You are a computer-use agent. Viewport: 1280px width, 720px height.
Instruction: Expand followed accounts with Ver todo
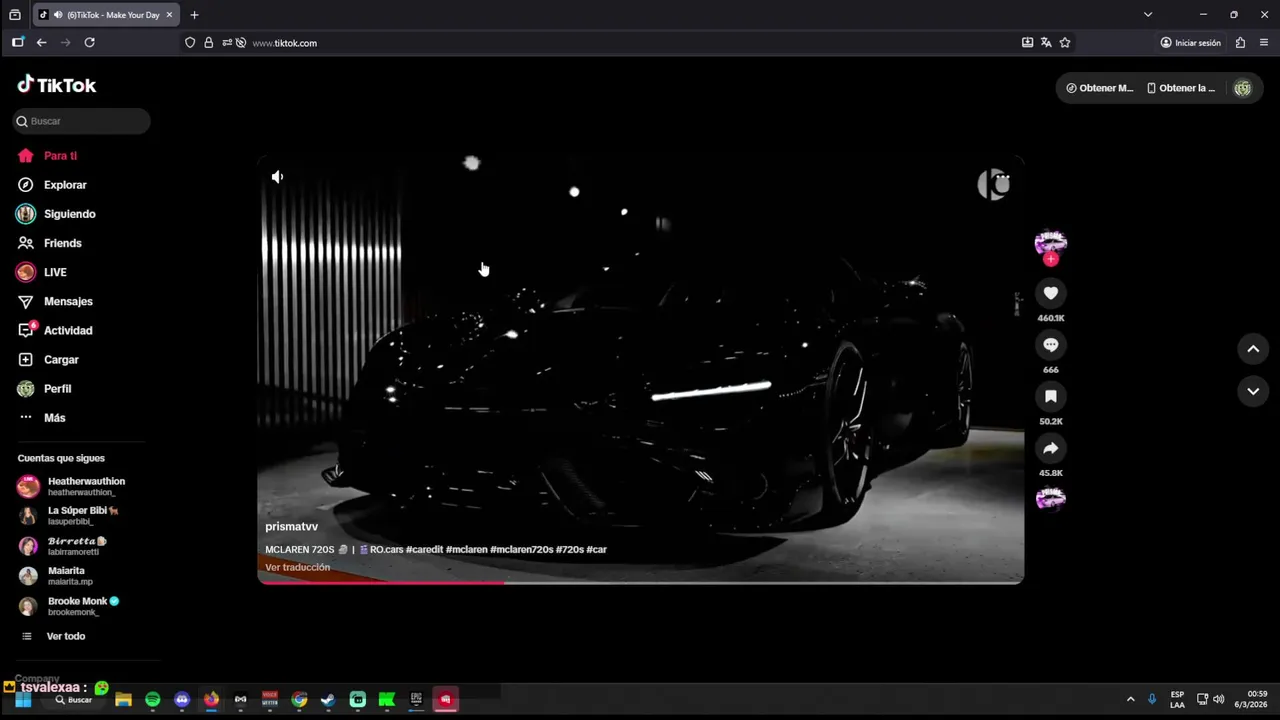54,636
